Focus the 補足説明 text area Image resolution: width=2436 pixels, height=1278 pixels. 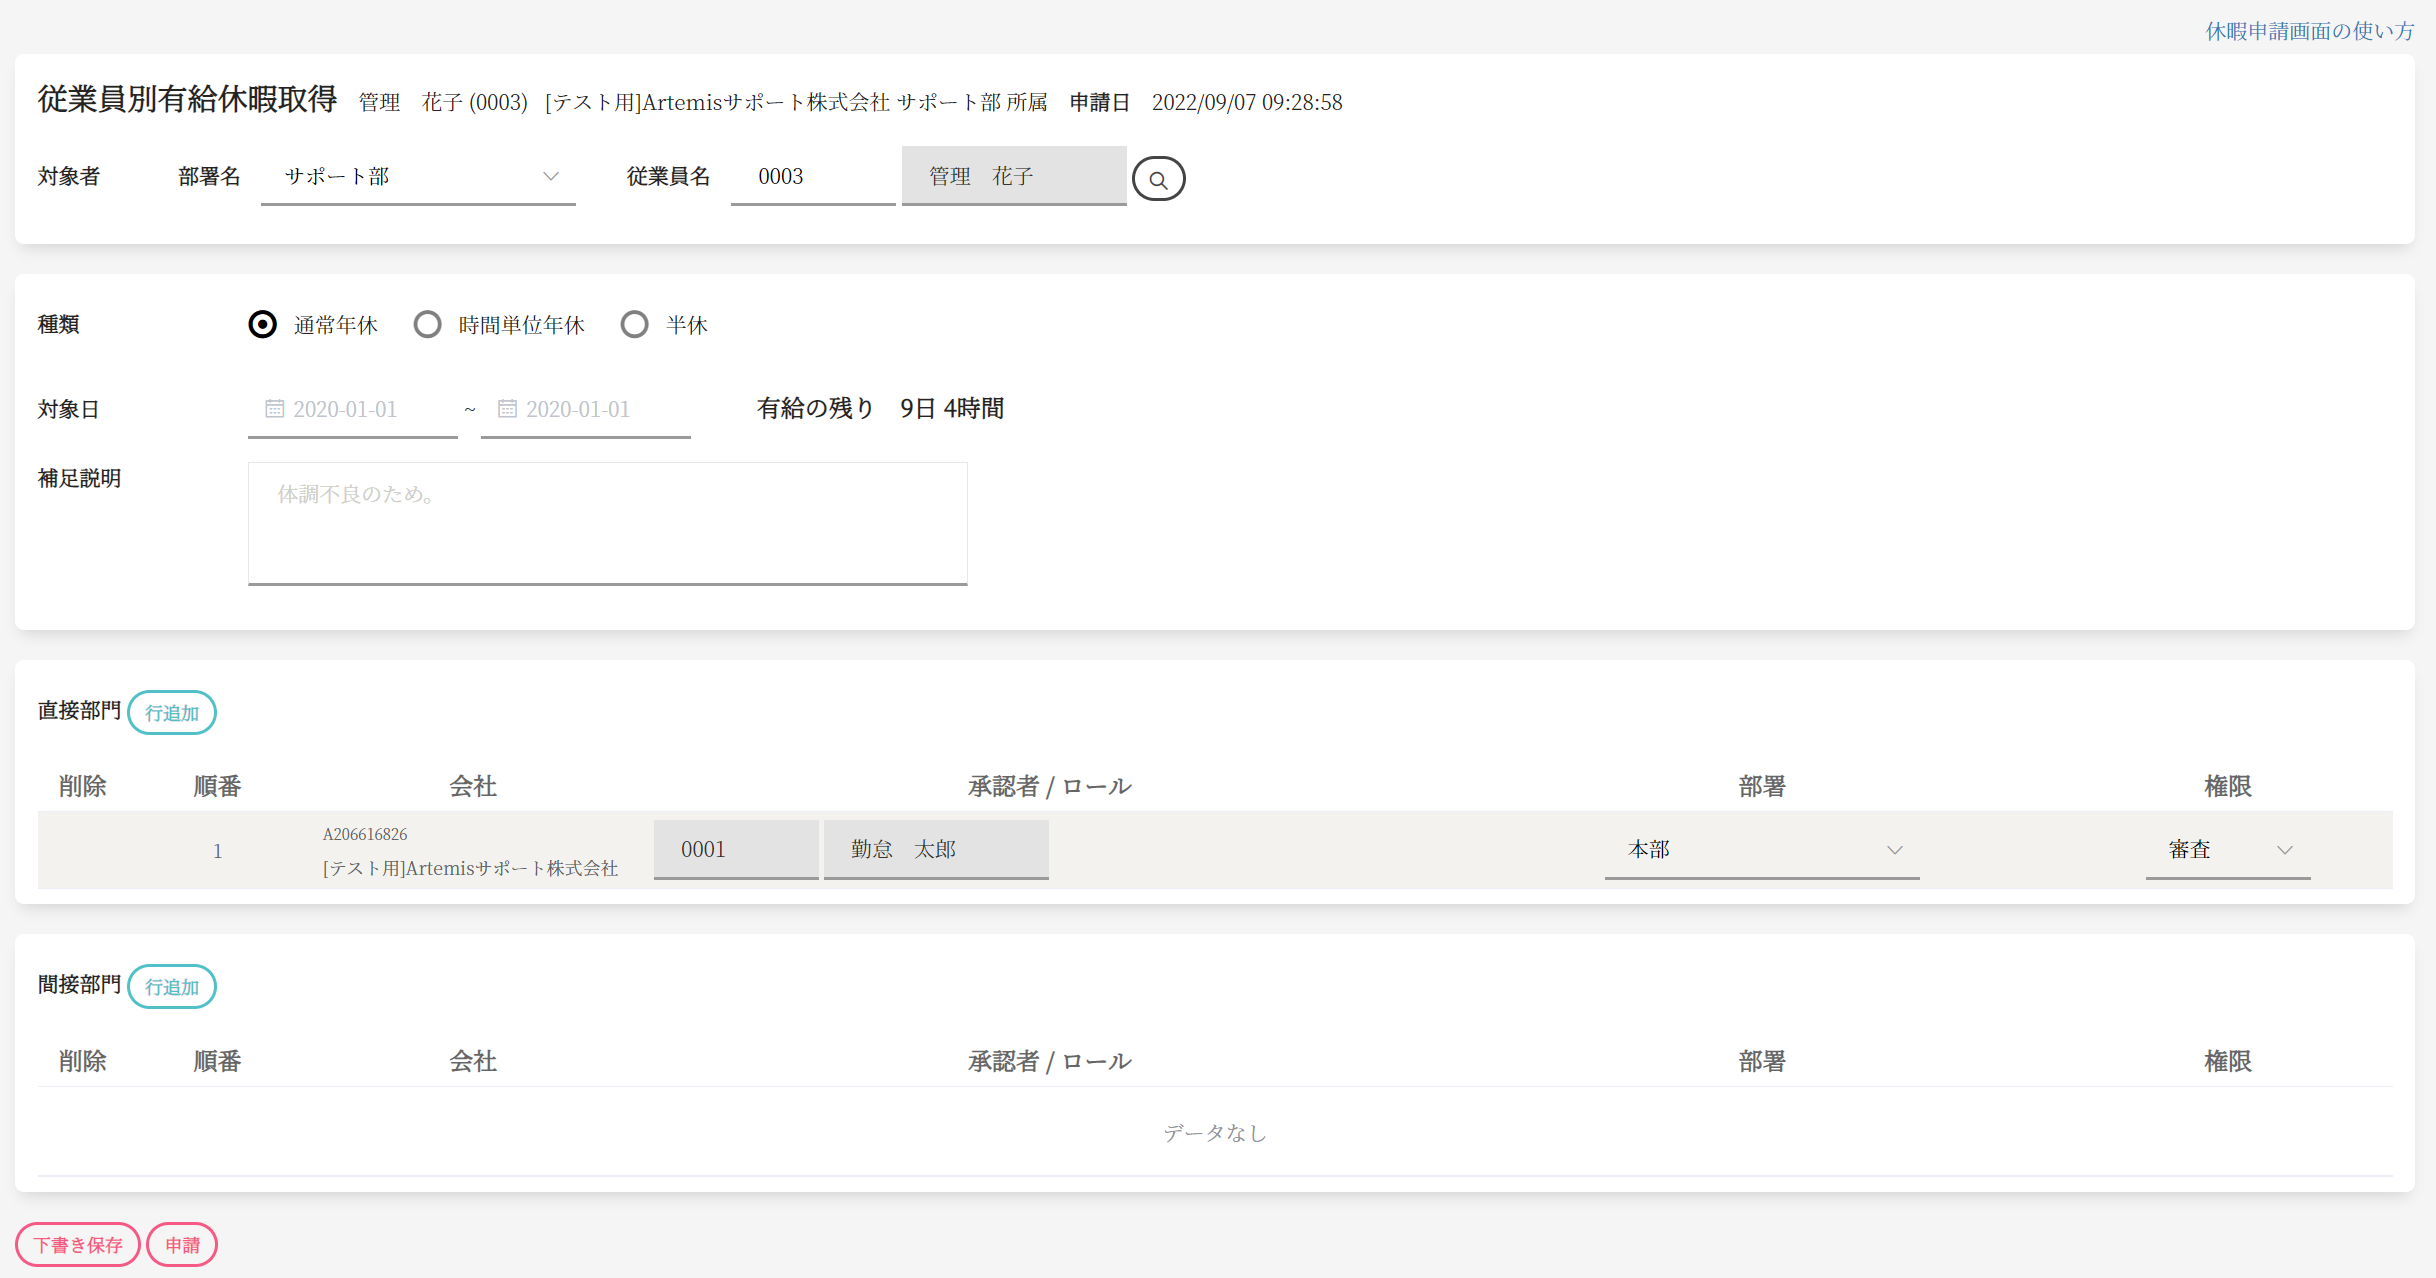click(x=607, y=523)
